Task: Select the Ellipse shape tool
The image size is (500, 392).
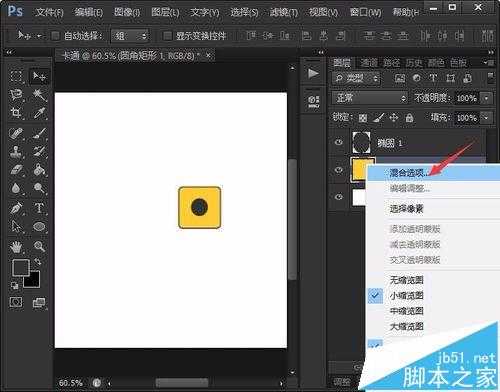Action: click(x=39, y=227)
